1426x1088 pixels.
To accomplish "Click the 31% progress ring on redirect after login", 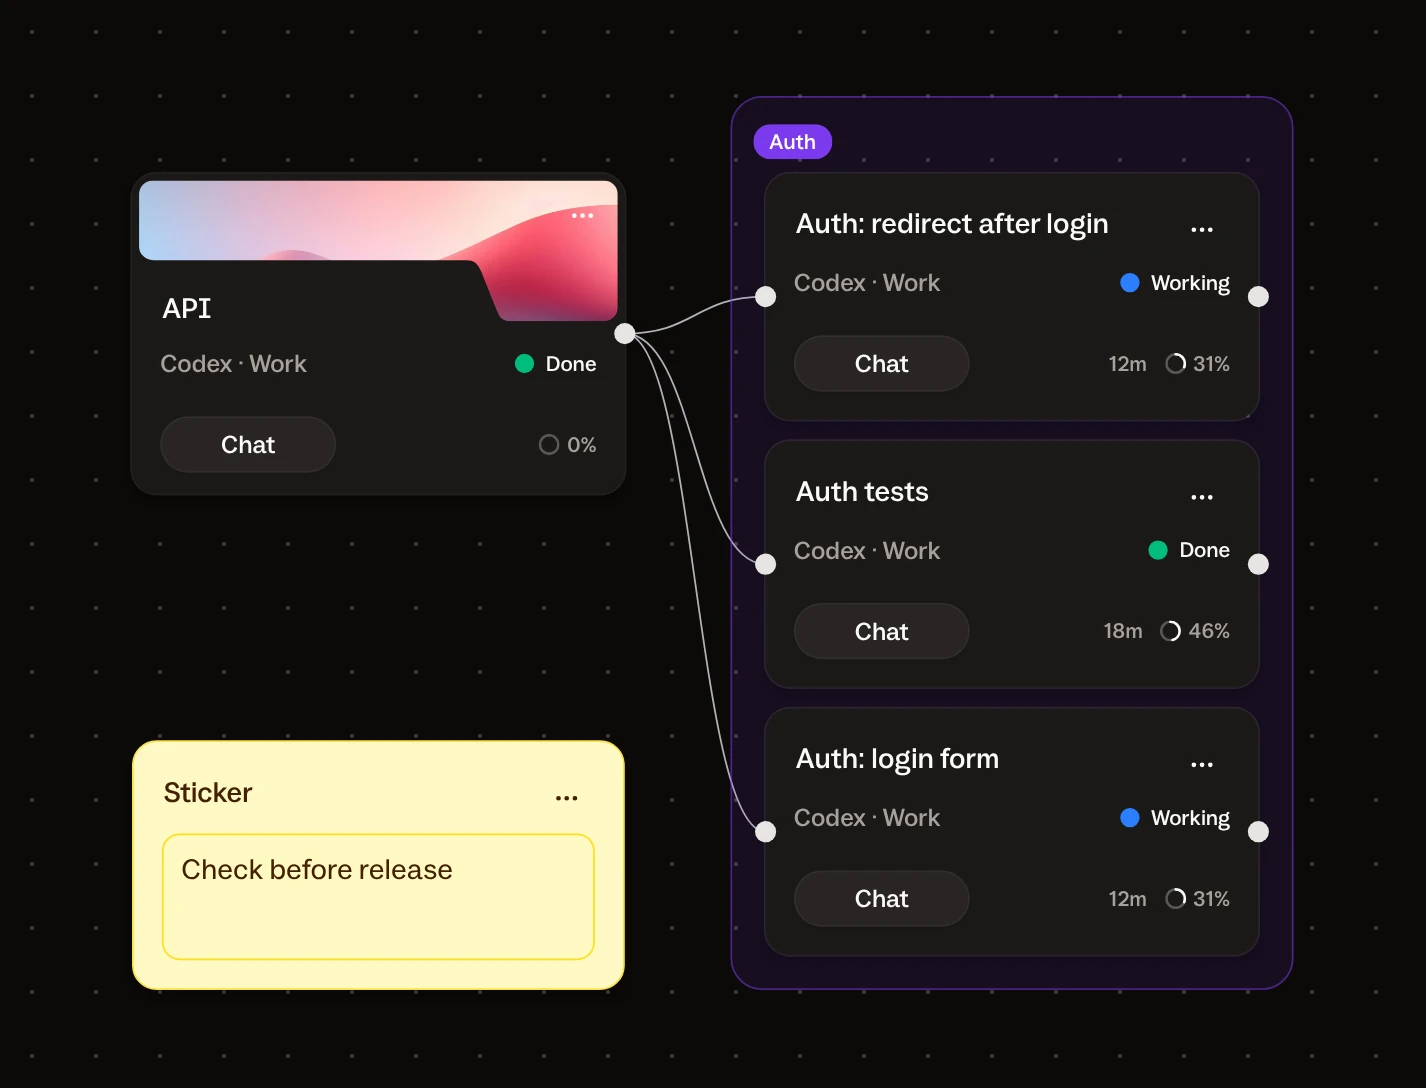I will tap(1176, 364).
